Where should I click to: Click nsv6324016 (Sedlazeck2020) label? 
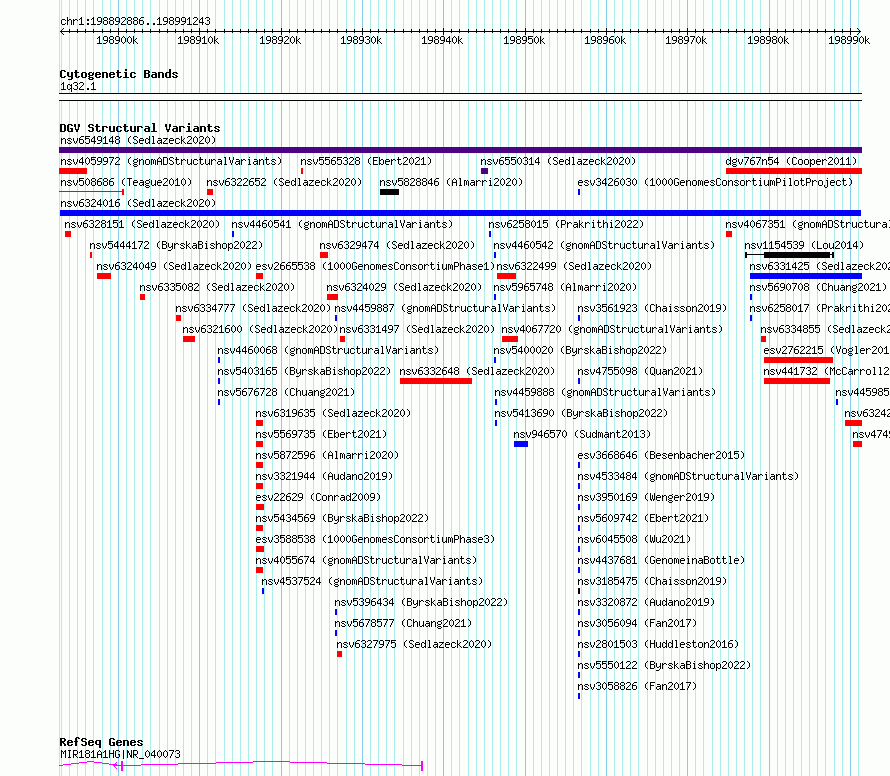tap(138, 203)
